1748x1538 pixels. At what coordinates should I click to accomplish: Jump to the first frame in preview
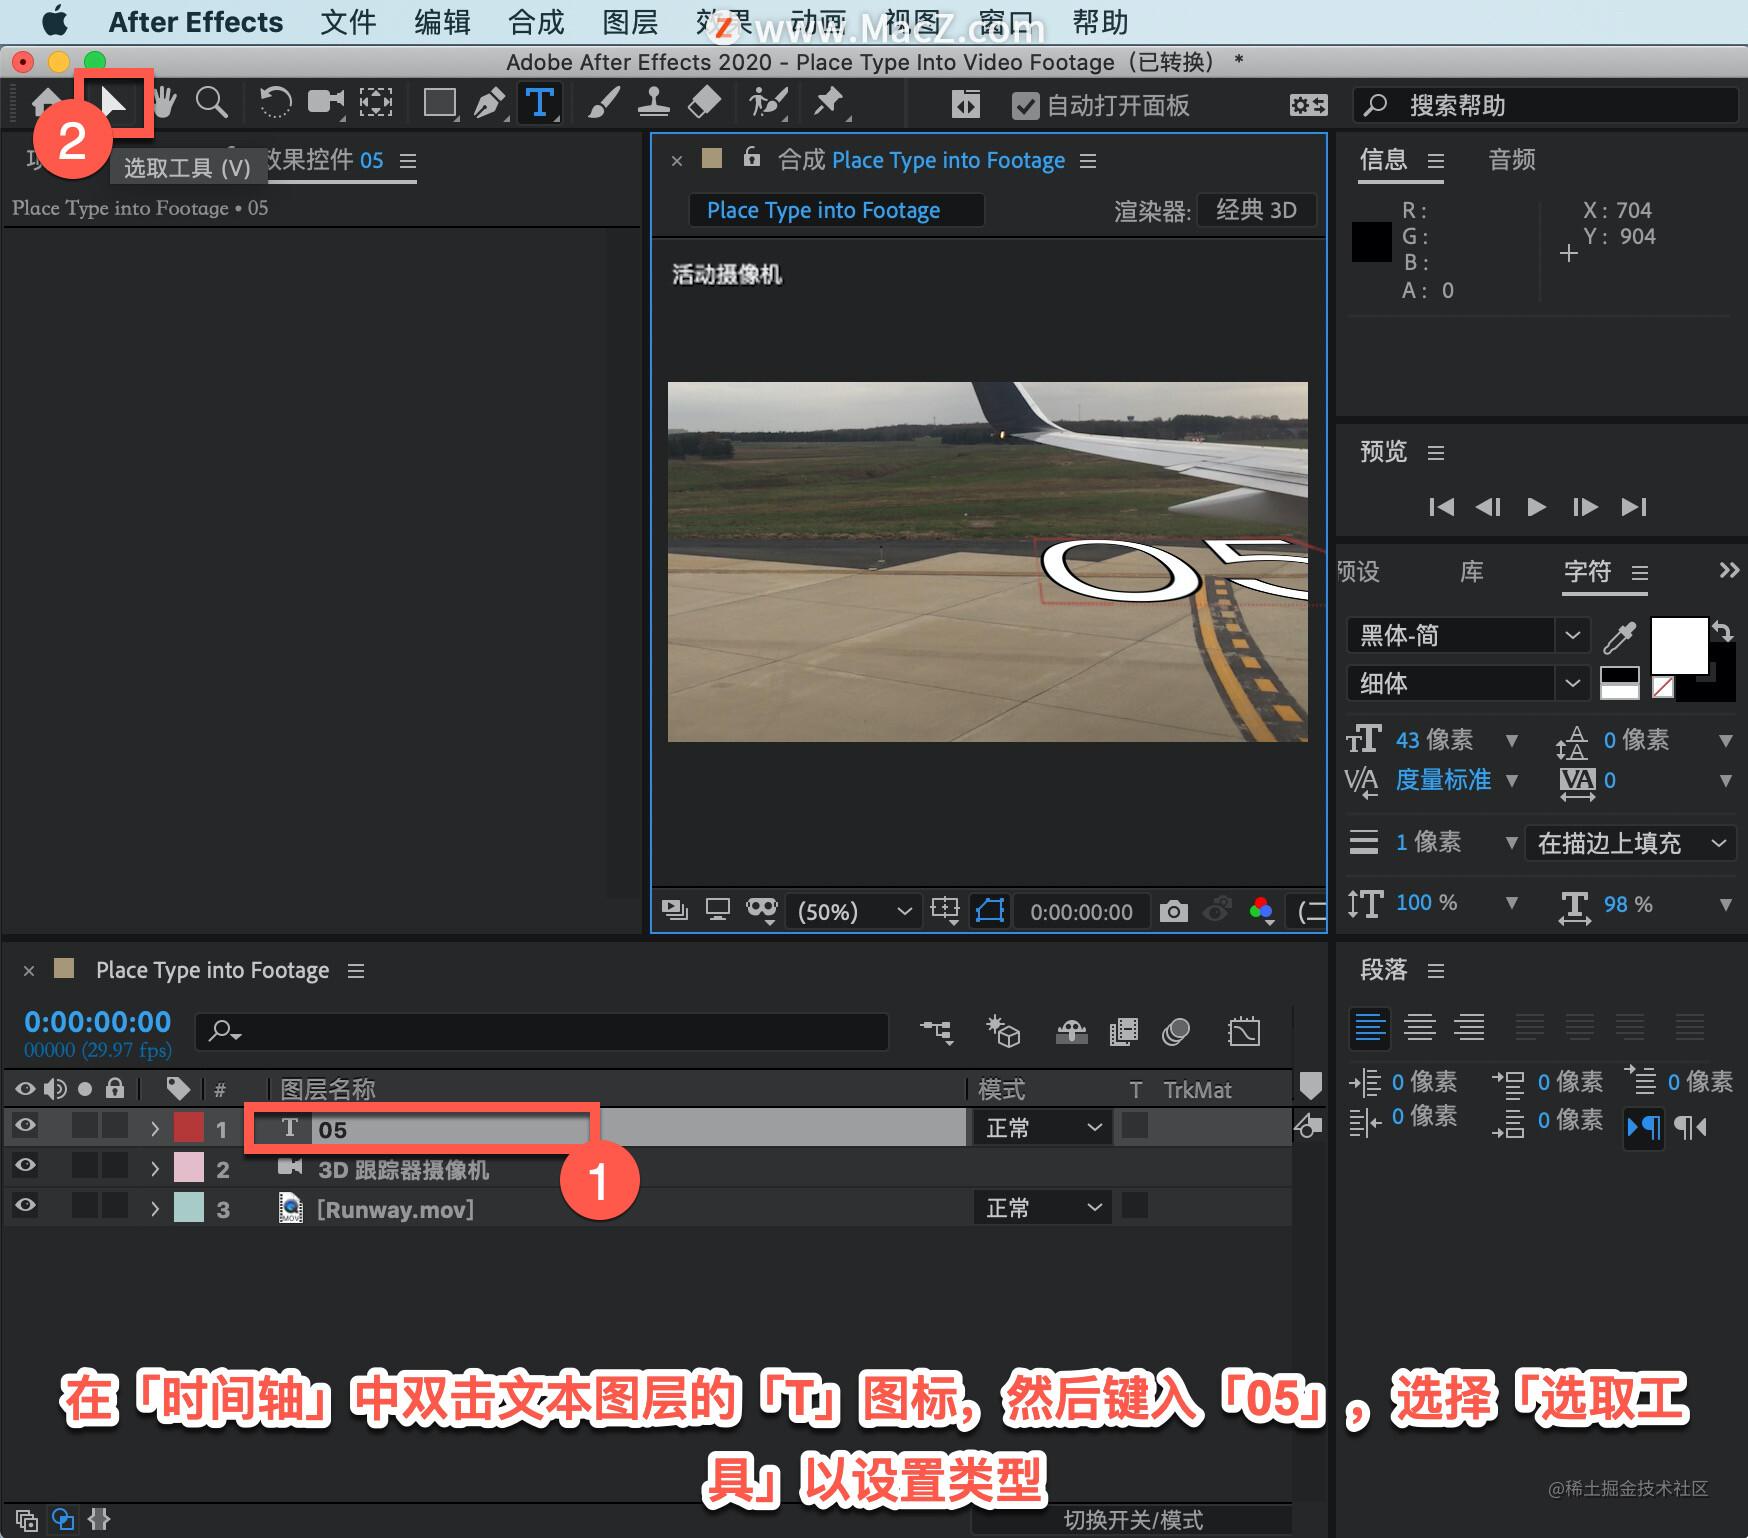point(1441,507)
